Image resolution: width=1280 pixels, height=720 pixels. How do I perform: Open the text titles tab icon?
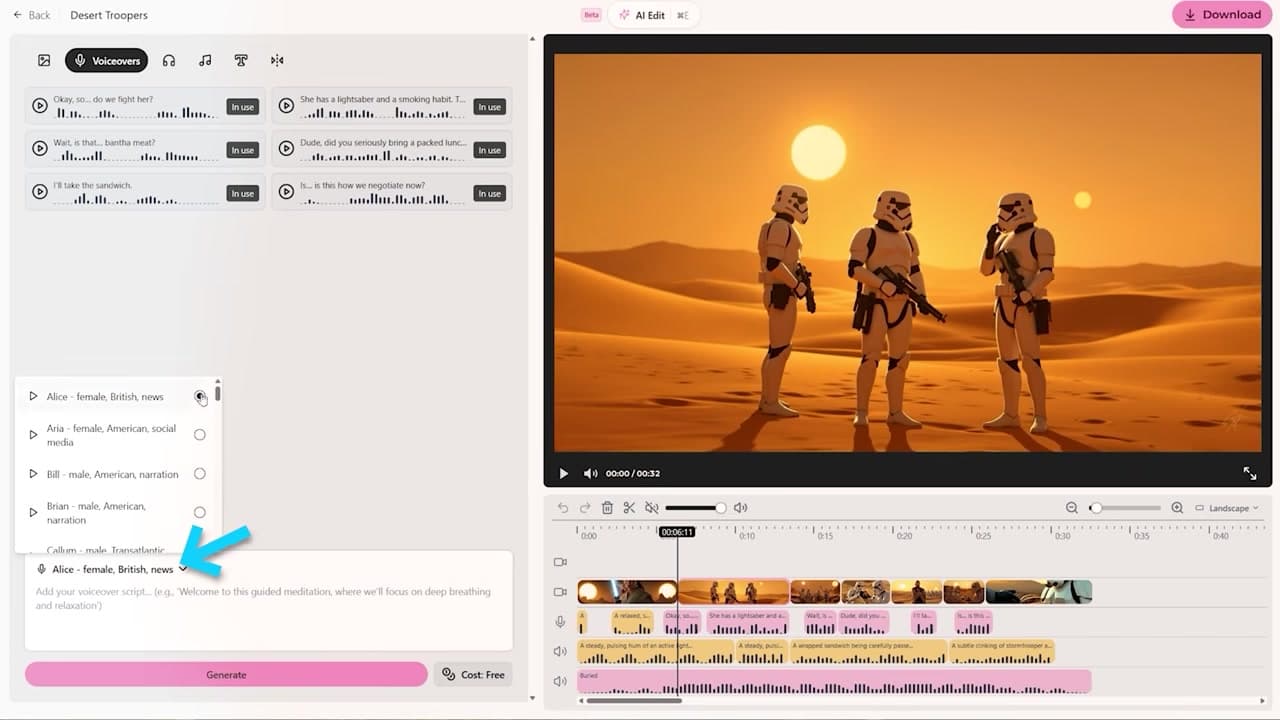tap(241, 61)
